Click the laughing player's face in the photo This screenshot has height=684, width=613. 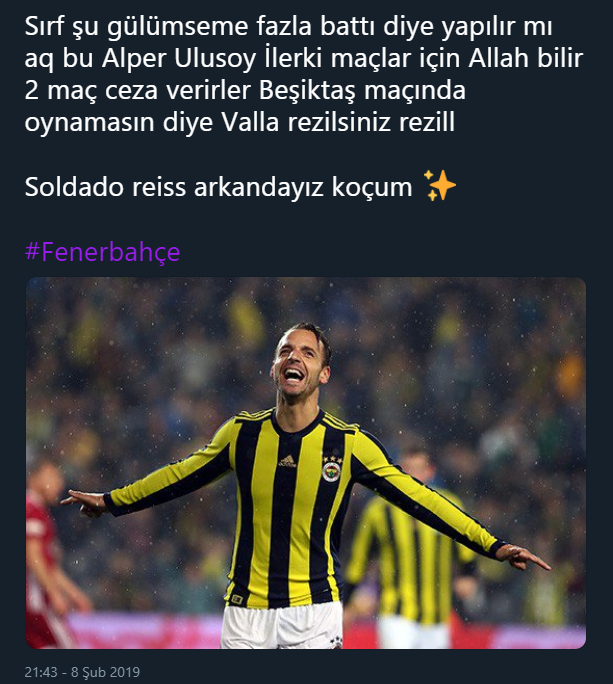coord(295,366)
